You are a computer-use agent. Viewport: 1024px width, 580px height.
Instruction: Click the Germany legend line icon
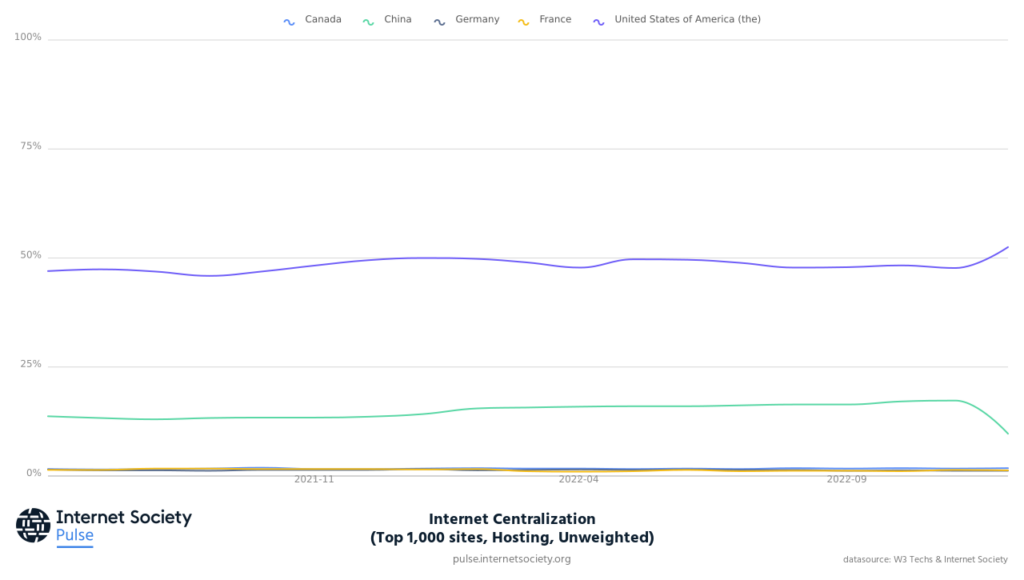click(440, 20)
